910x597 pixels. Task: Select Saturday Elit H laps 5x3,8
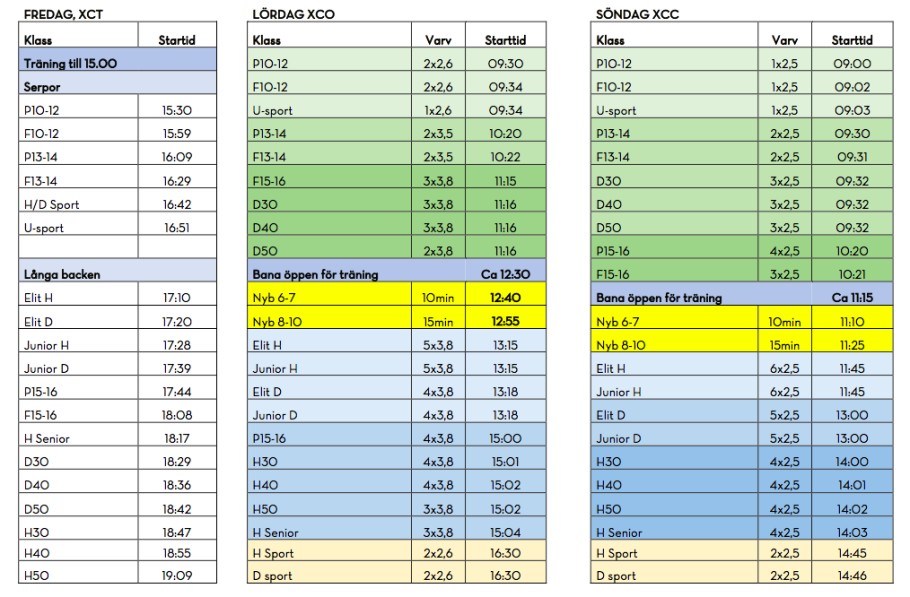[438, 345]
